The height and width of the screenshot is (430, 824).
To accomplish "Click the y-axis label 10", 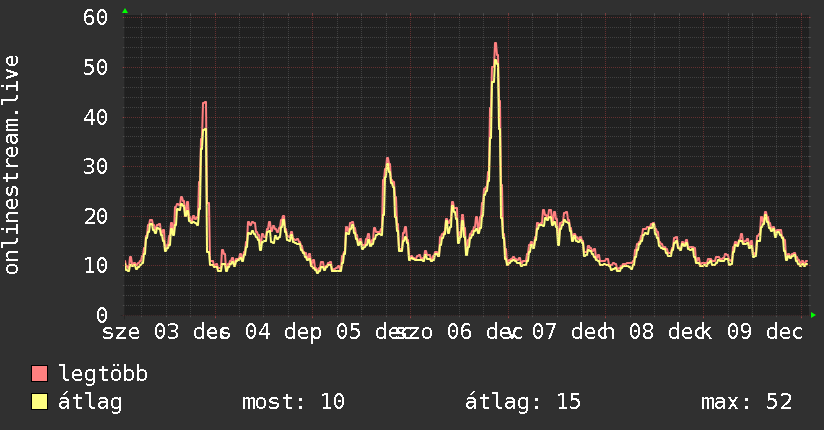I will click(x=96, y=265).
